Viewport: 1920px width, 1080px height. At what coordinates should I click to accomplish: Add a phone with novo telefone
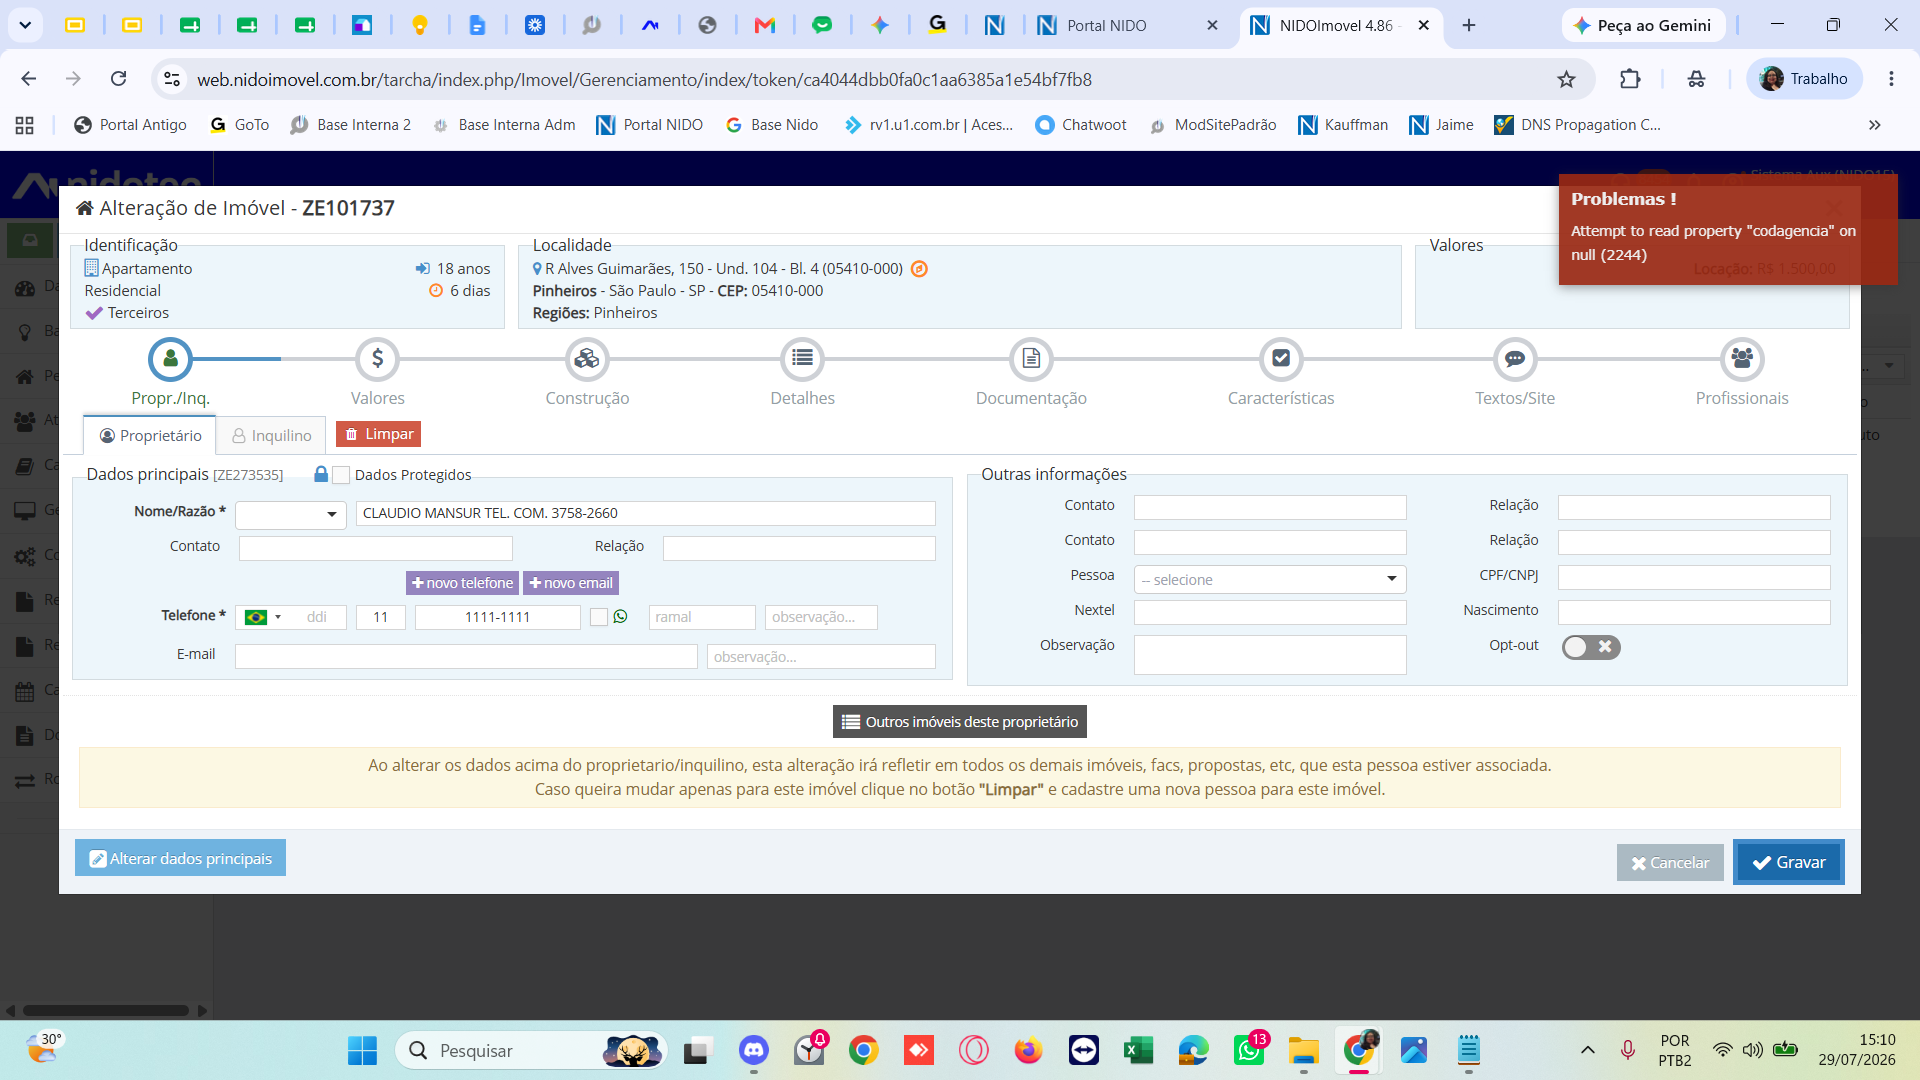(x=462, y=583)
